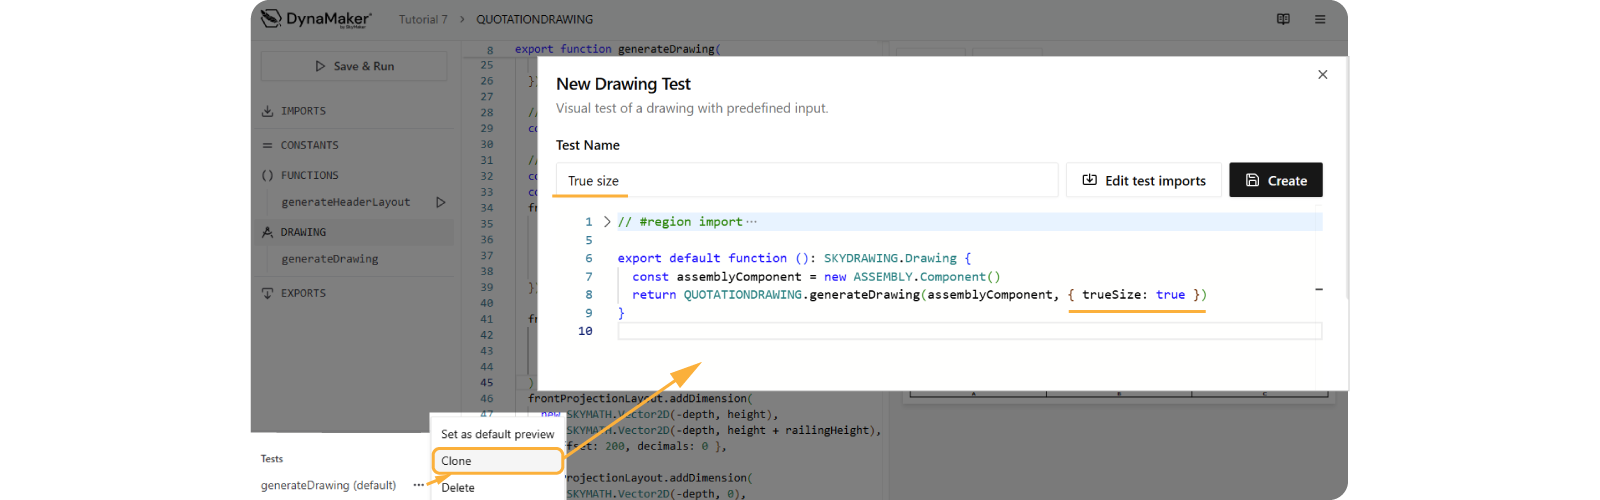
Task: Click the Test Name input field
Action: pos(806,180)
